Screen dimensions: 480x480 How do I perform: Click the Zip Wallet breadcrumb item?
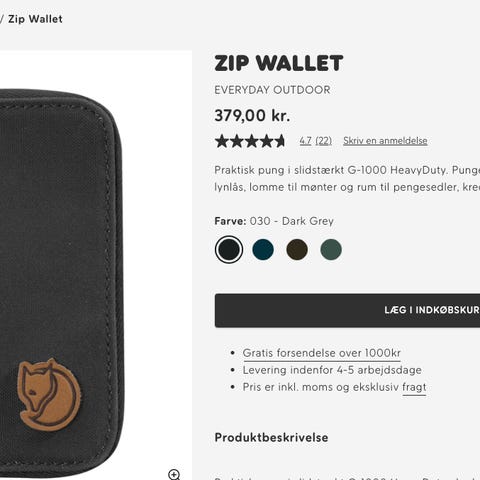coord(35,19)
